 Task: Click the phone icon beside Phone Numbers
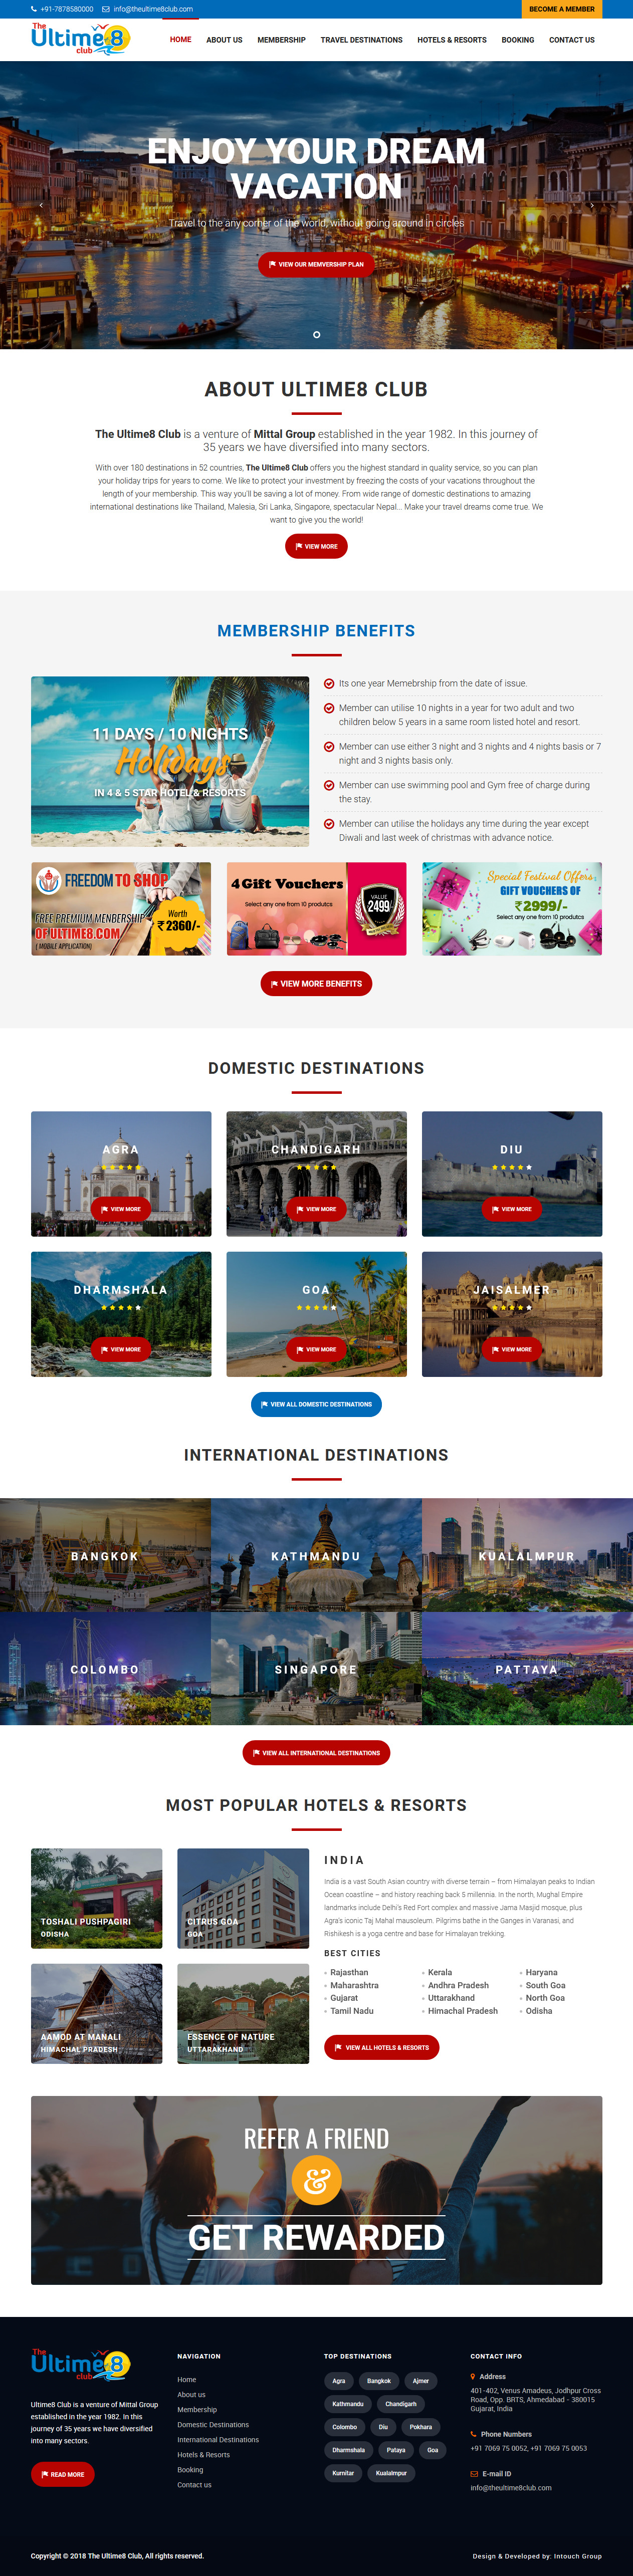pyautogui.click(x=474, y=2434)
